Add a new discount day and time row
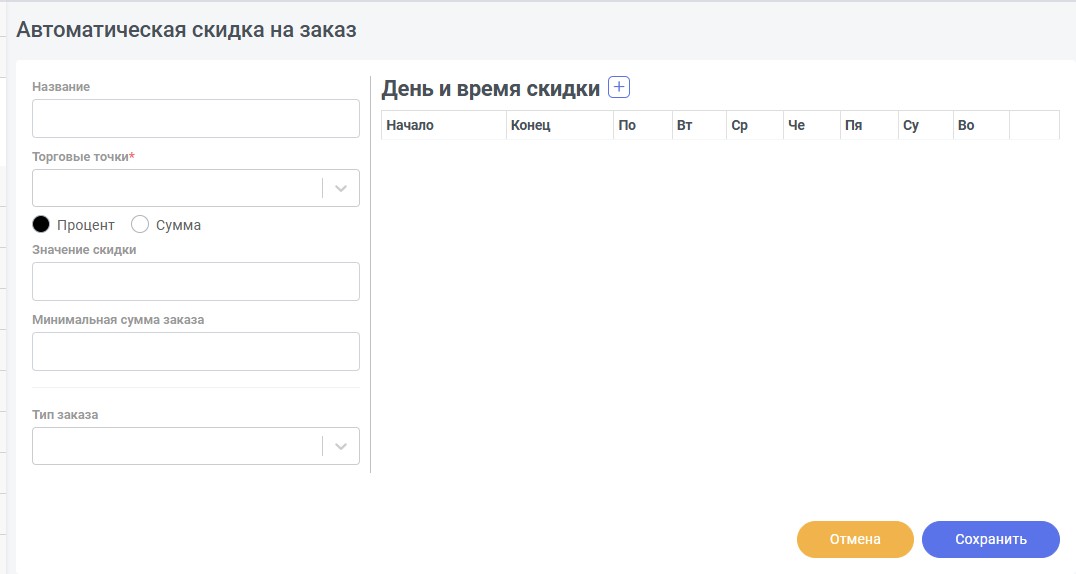Image resolution: width=1076 pixels, height=574 pixels. coord(619,87)
